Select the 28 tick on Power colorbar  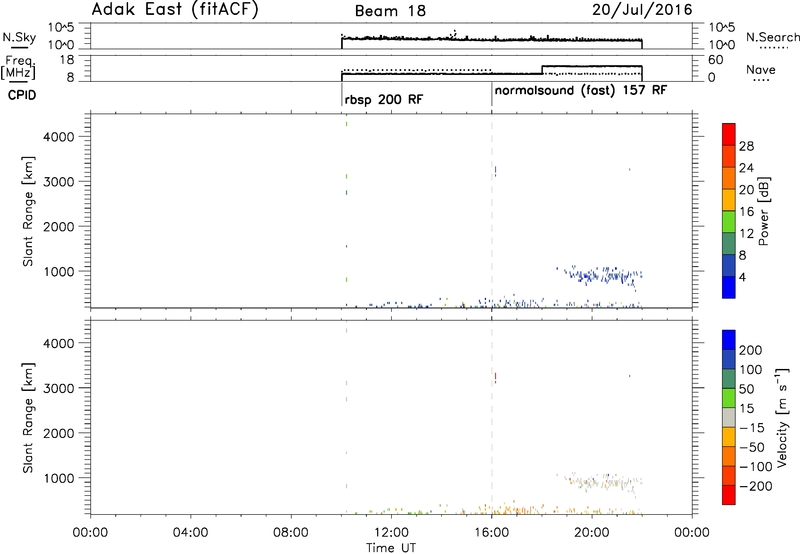pos(746,146)
